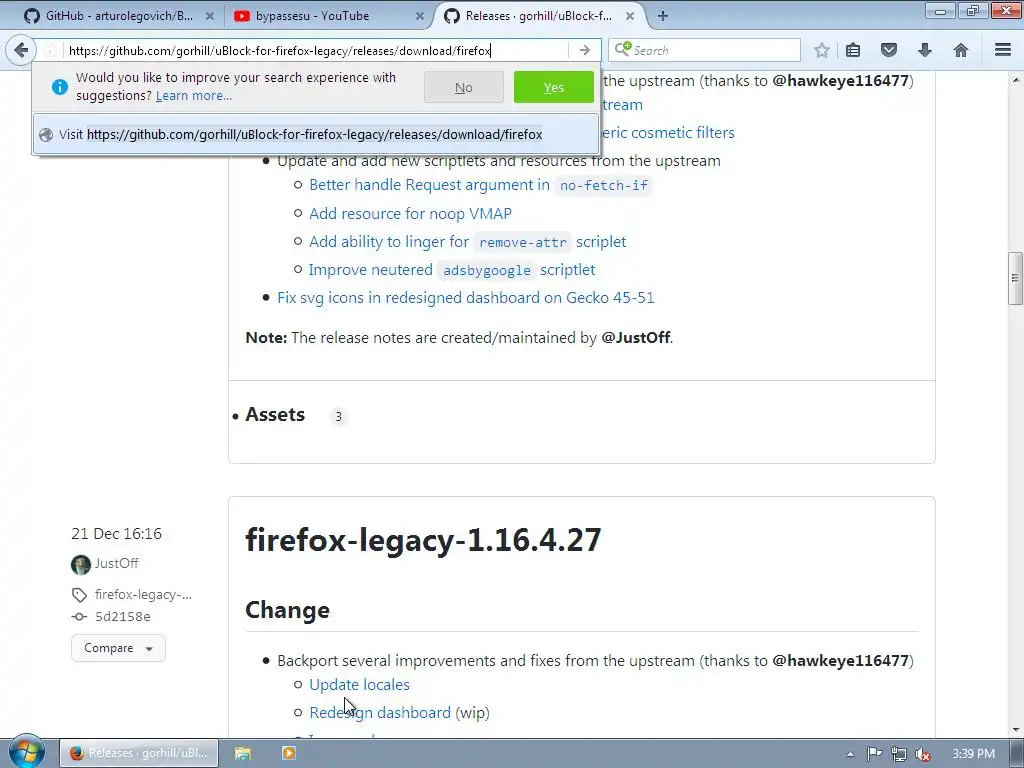Decline search suggestions with No
1024x768 pixels.
[x=464, y=87]
